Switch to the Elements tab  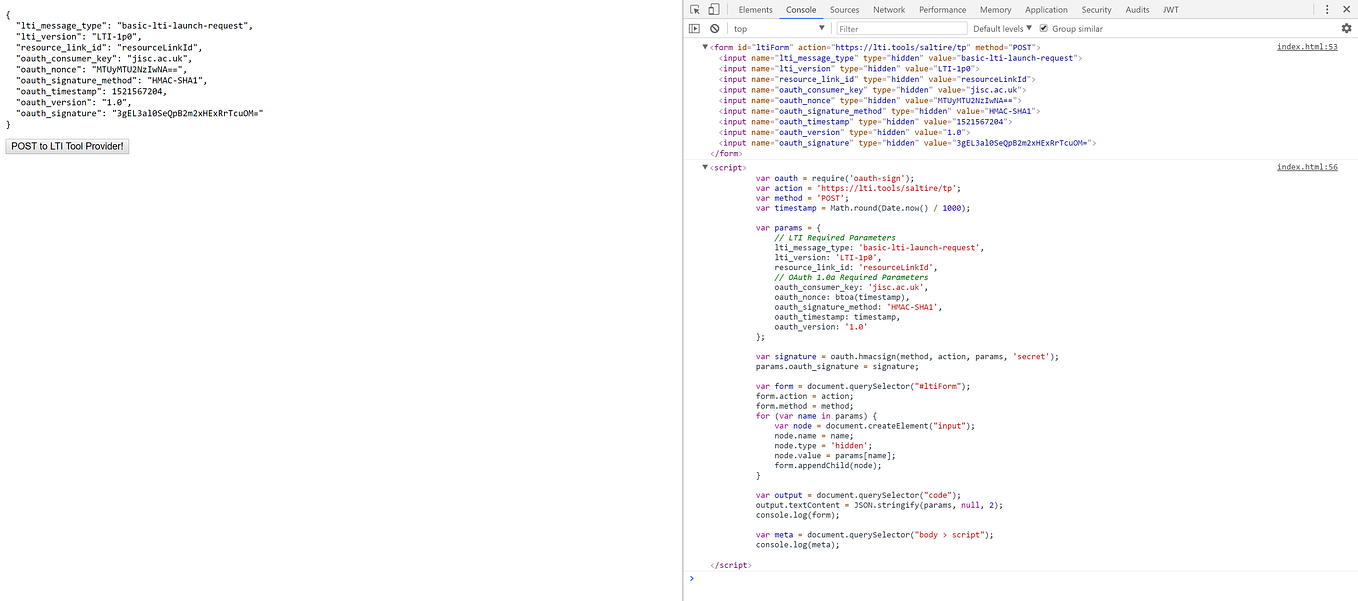[755, 9]
